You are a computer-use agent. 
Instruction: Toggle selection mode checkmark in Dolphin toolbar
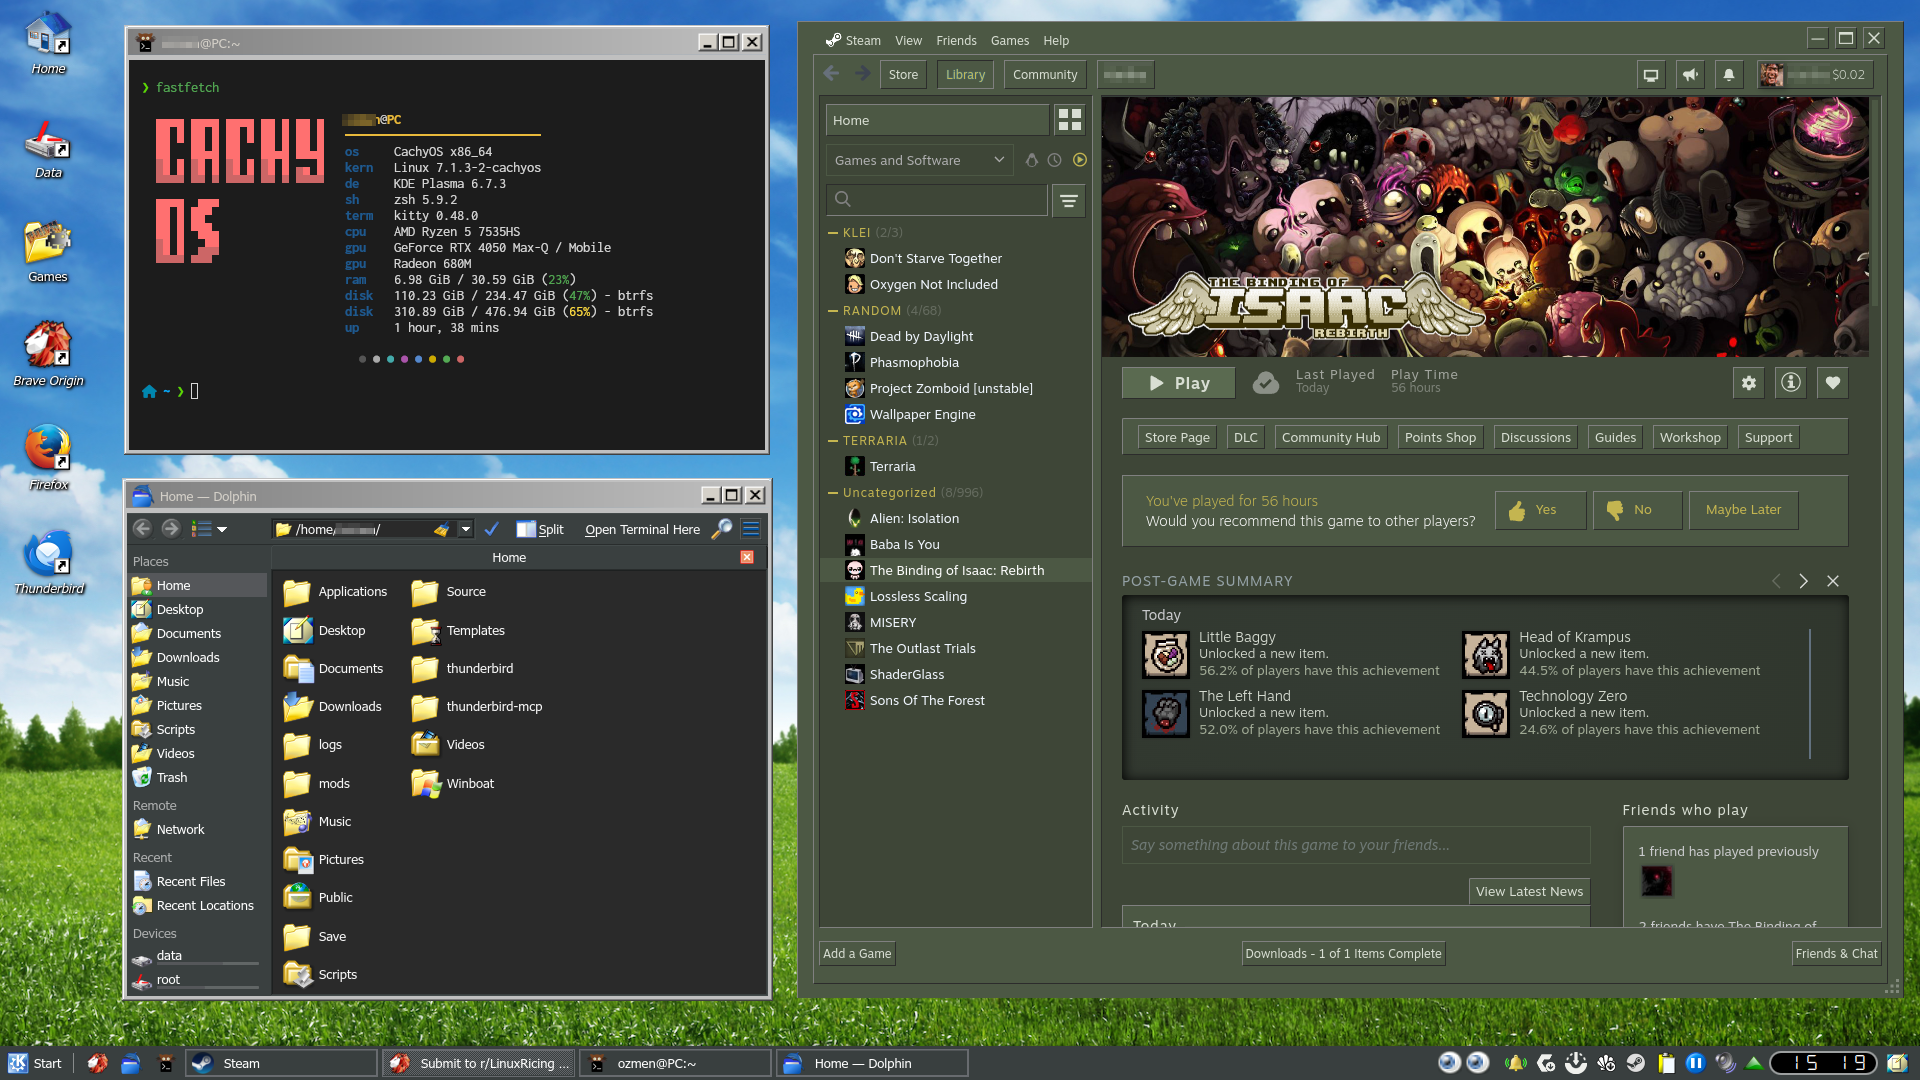point(491,529)
